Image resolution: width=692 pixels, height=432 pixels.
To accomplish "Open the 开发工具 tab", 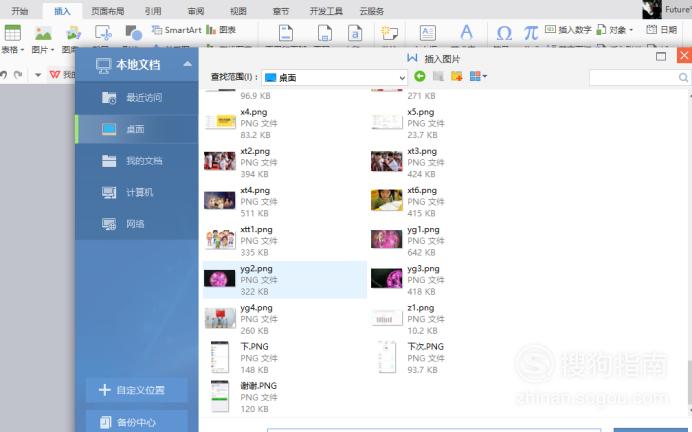I will pos(326,11).
